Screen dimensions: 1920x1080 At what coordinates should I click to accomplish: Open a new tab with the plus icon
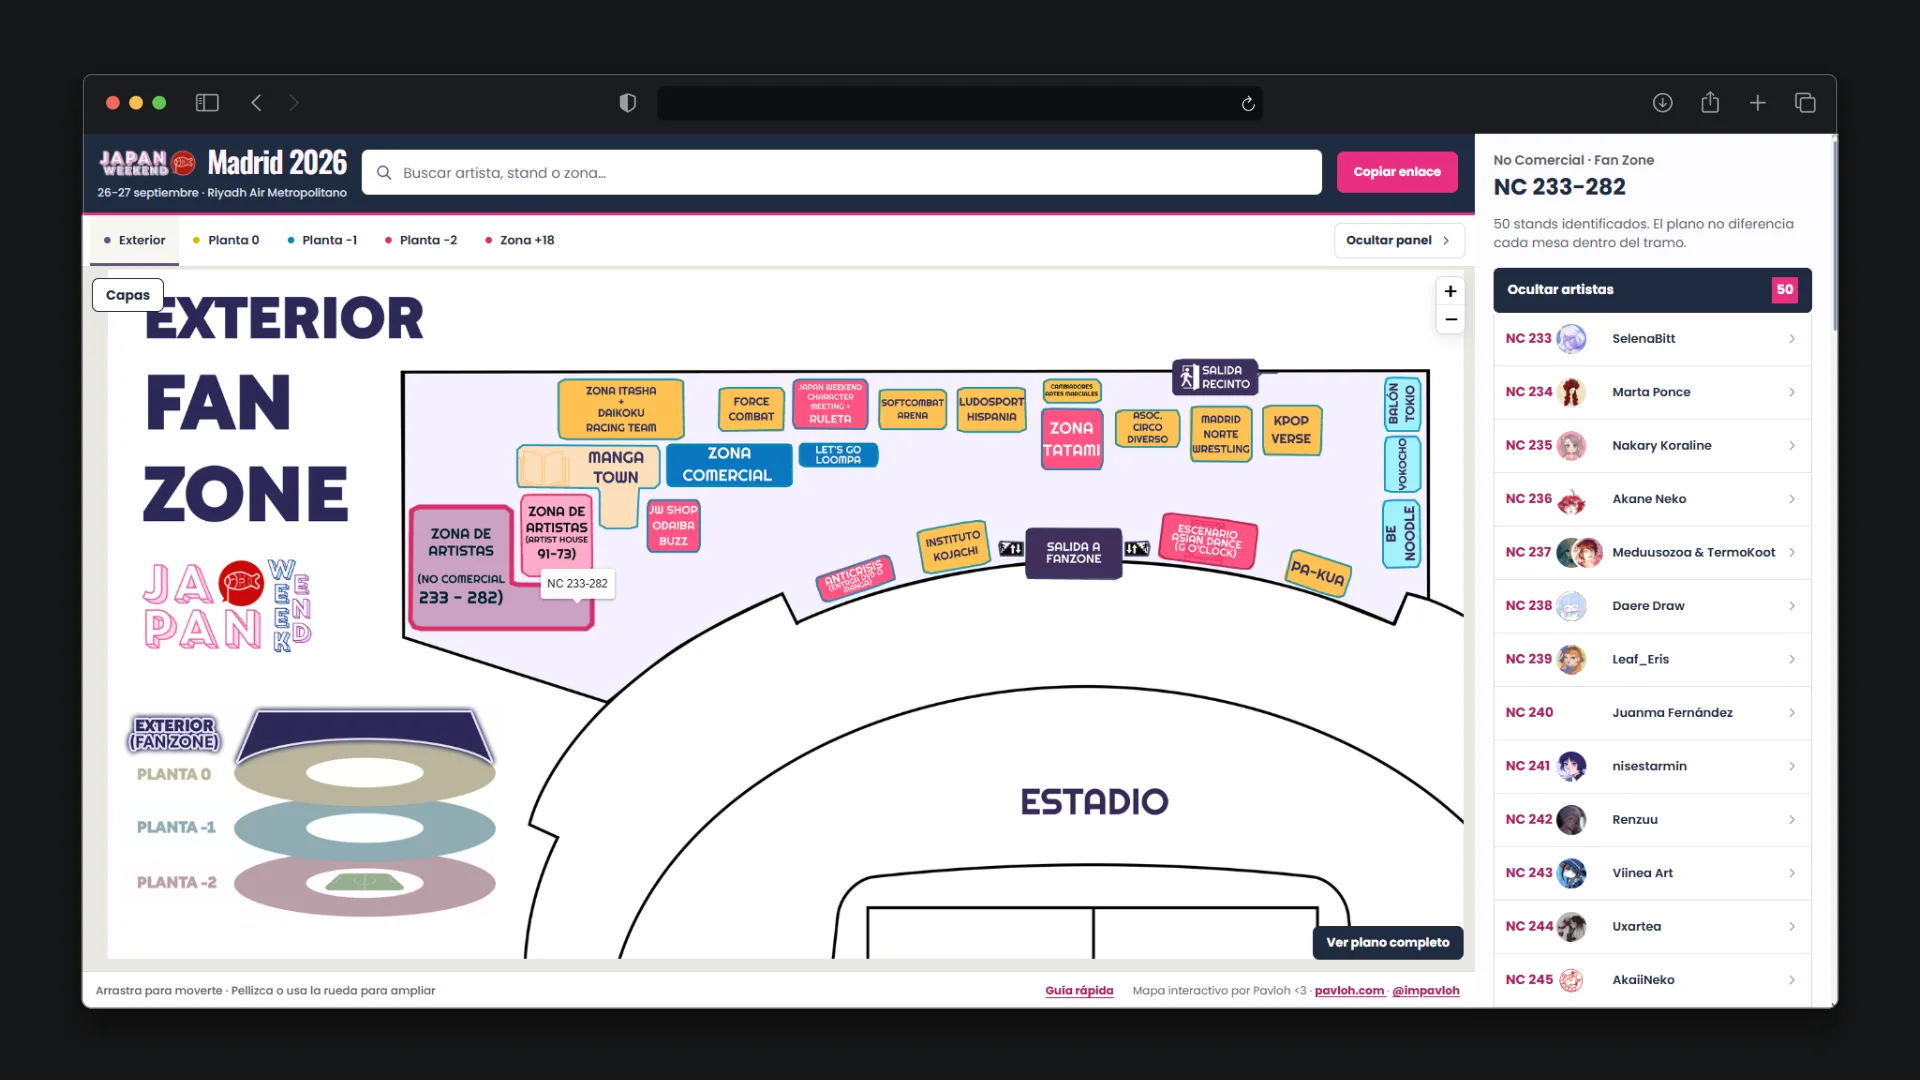click(x=1757, y=103)
